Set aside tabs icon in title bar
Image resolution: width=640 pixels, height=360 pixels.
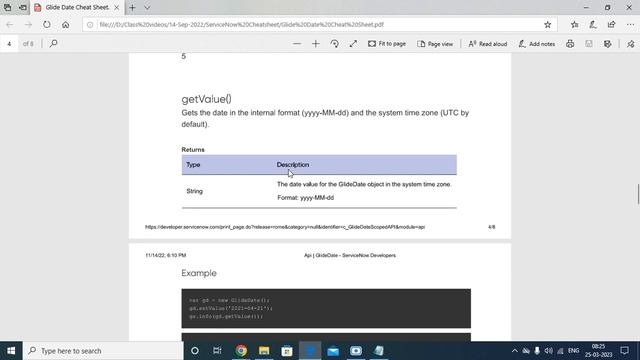tap(23, 7)
